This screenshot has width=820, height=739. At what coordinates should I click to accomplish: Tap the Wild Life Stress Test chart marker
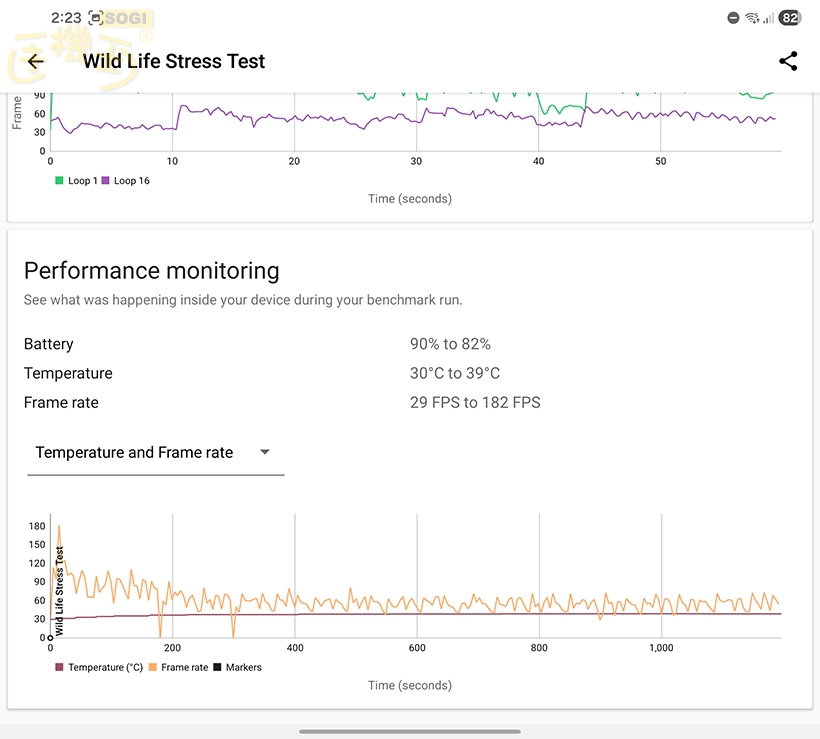[x=51, y=638]
